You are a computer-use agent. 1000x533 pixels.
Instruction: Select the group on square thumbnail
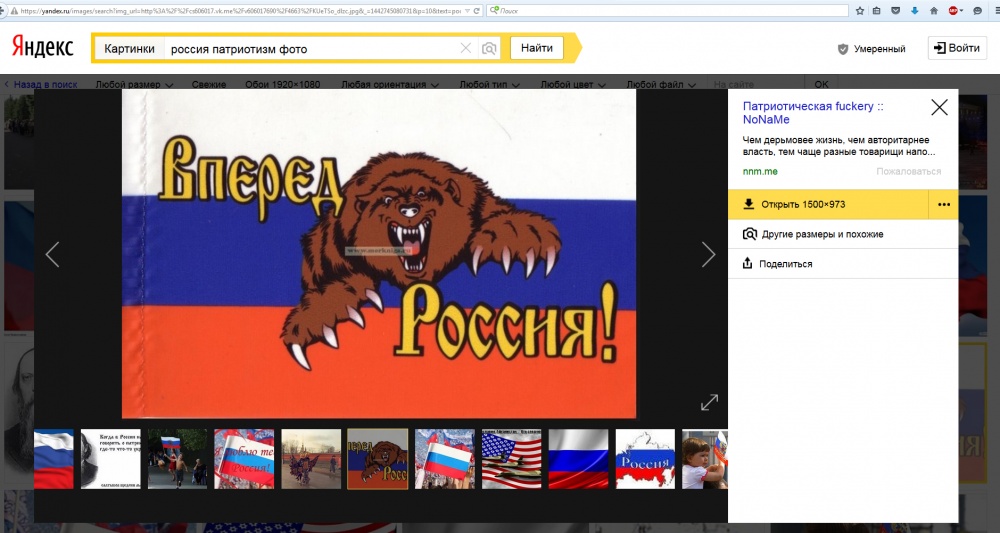(x=311, y=459)
